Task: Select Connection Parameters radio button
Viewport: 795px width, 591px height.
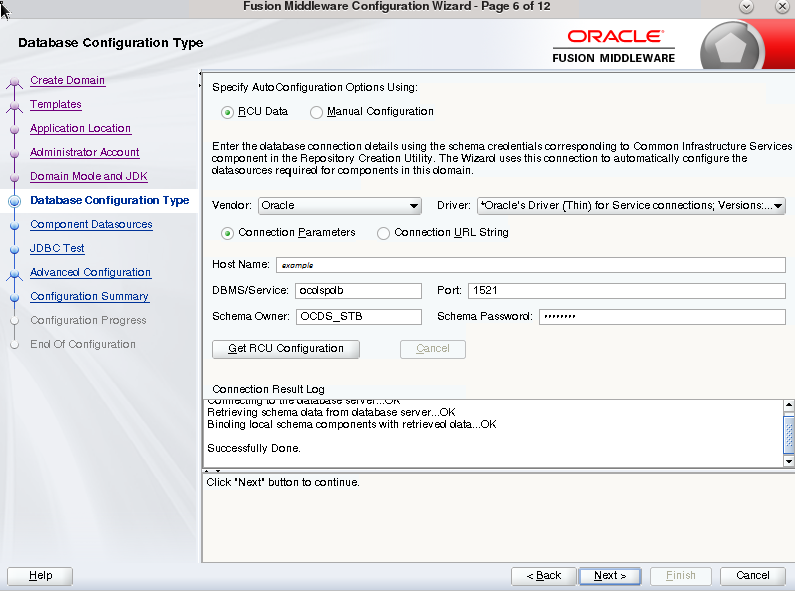Action: point(227,233)
